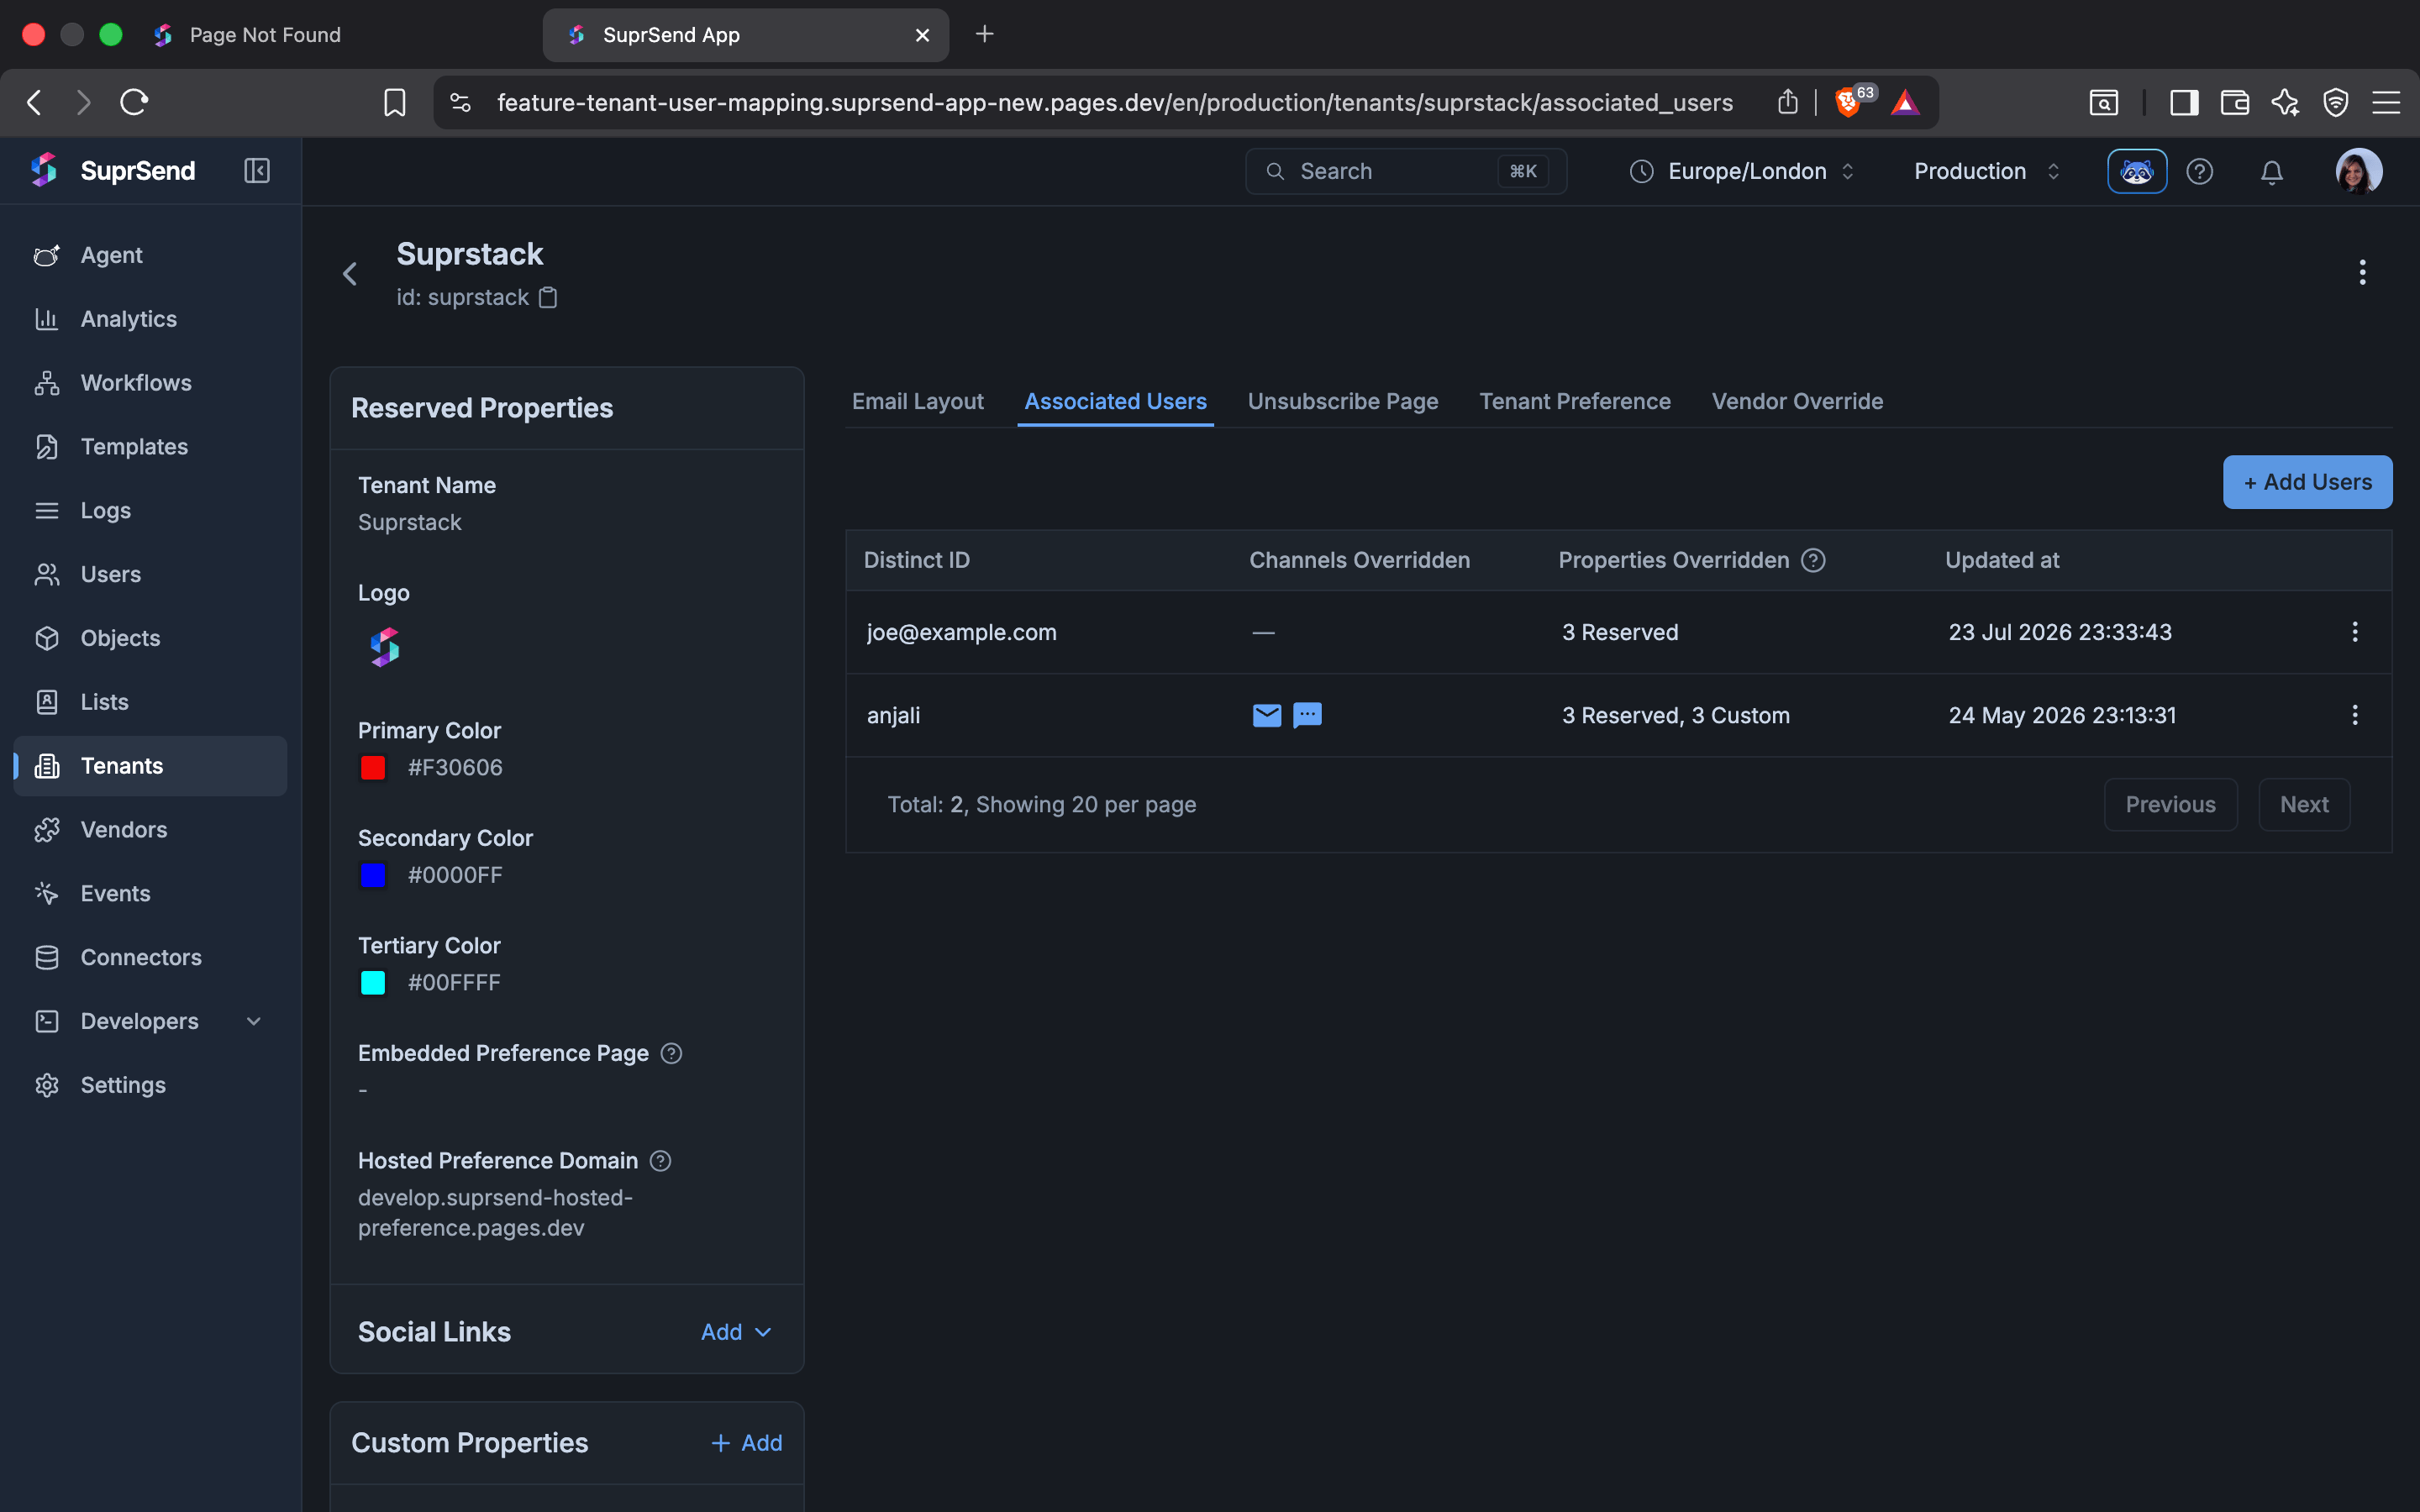Image resolution: width=2420 pixels, height=1512 pixels.
Task: Click Brave Shields icon
Action: pyautogui.click(x=1848, y=102)
